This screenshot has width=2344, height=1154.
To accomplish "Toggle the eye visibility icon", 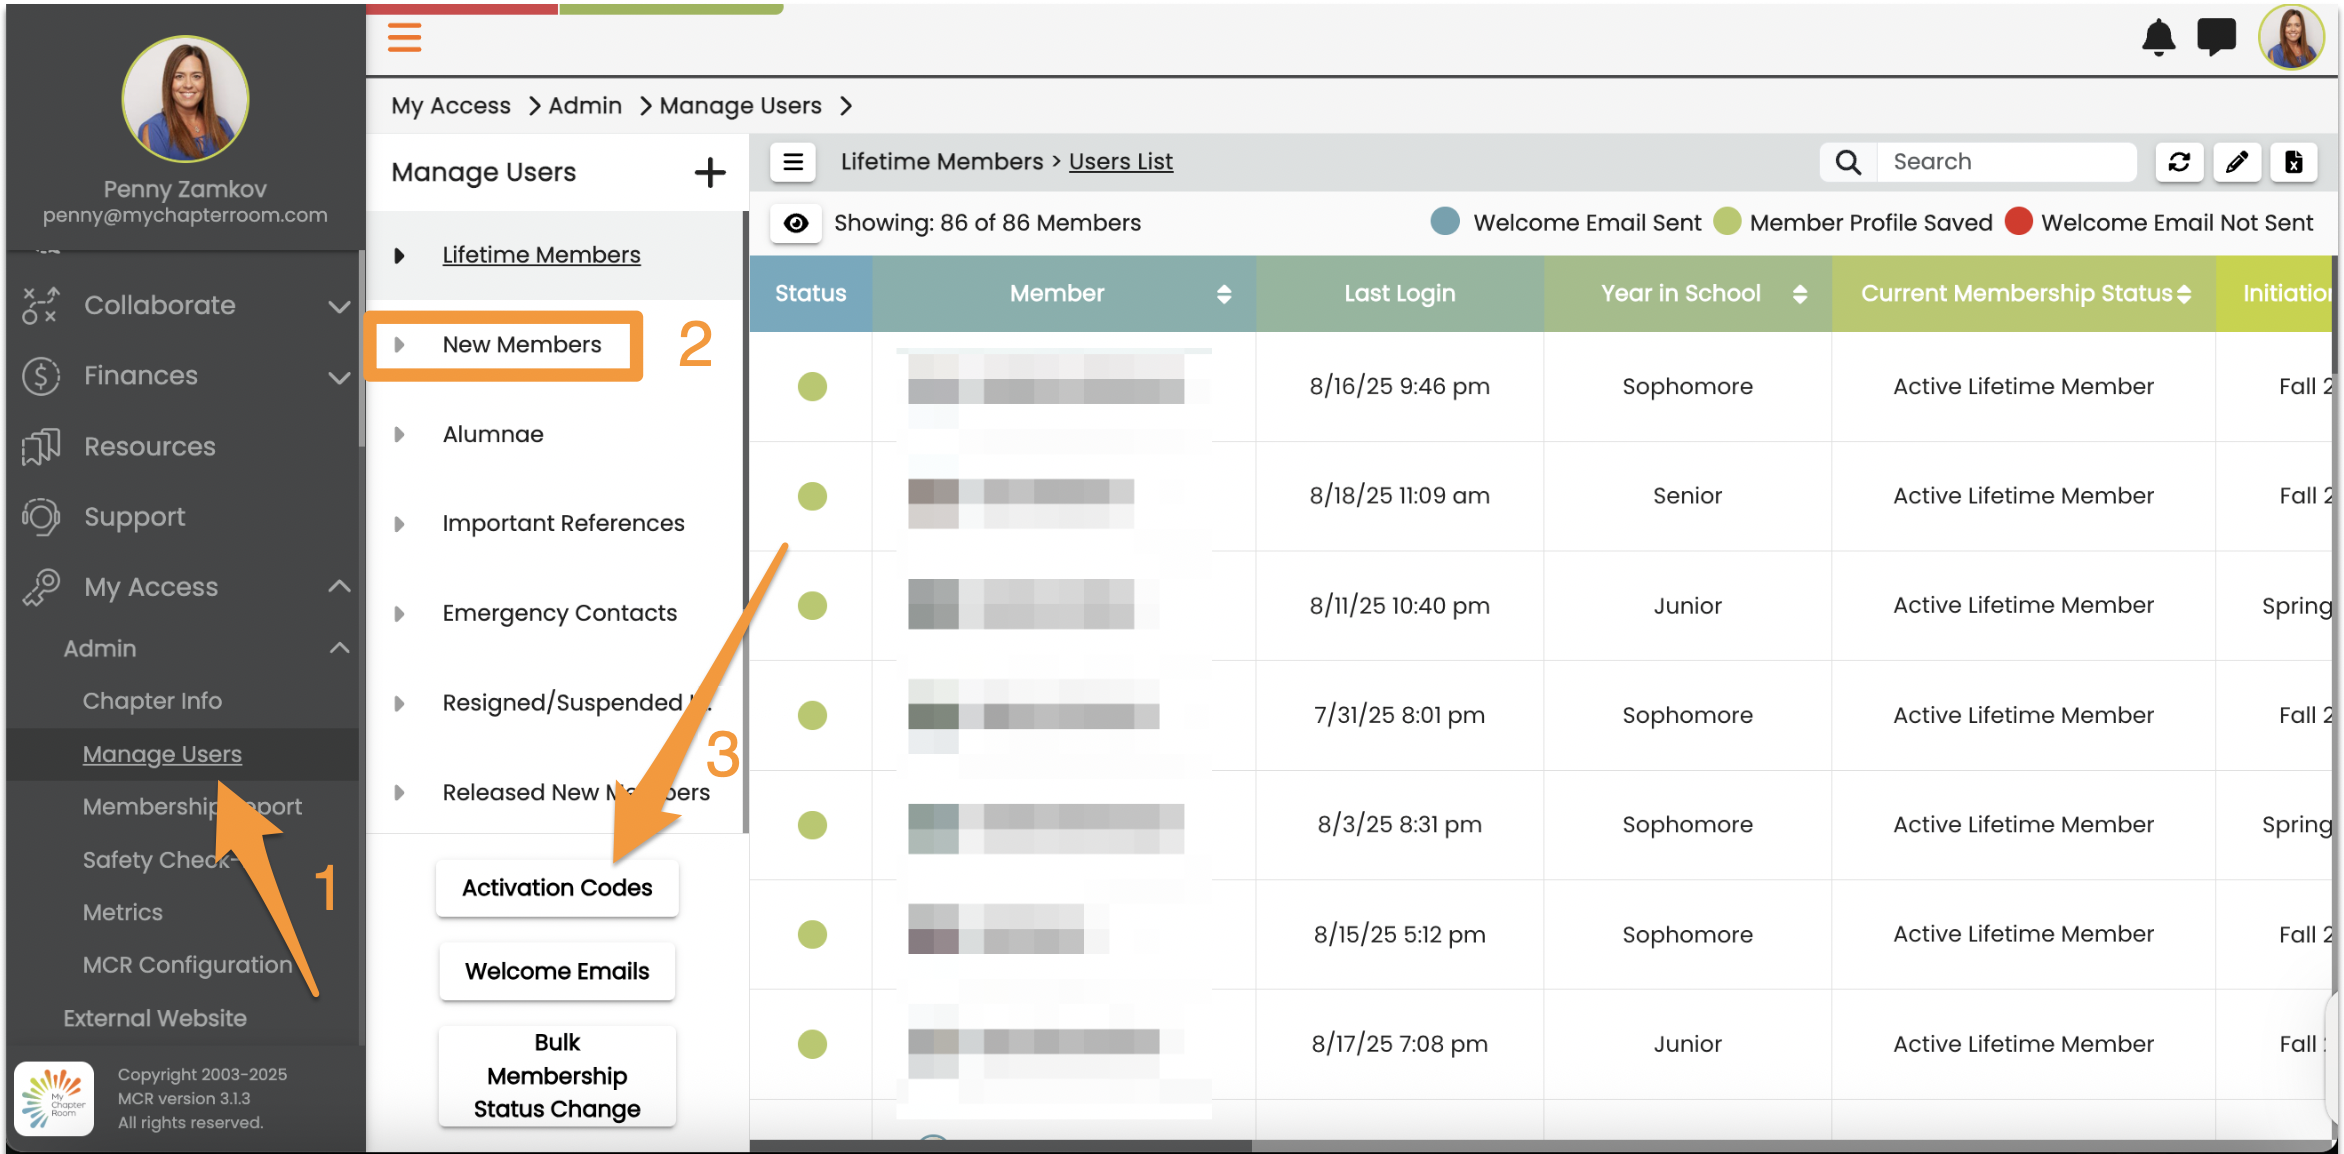I will click(796, 223).
